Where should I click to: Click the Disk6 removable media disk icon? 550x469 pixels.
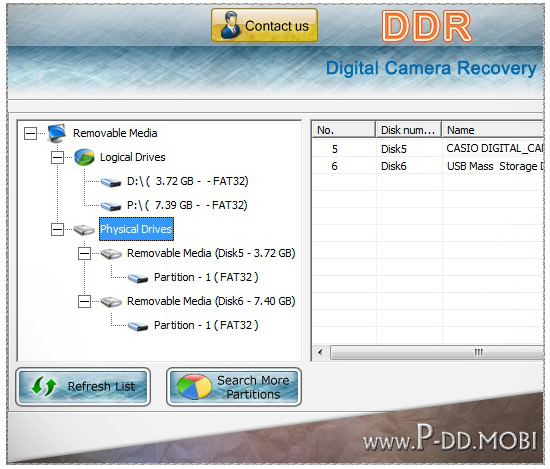tap(111, 302)
